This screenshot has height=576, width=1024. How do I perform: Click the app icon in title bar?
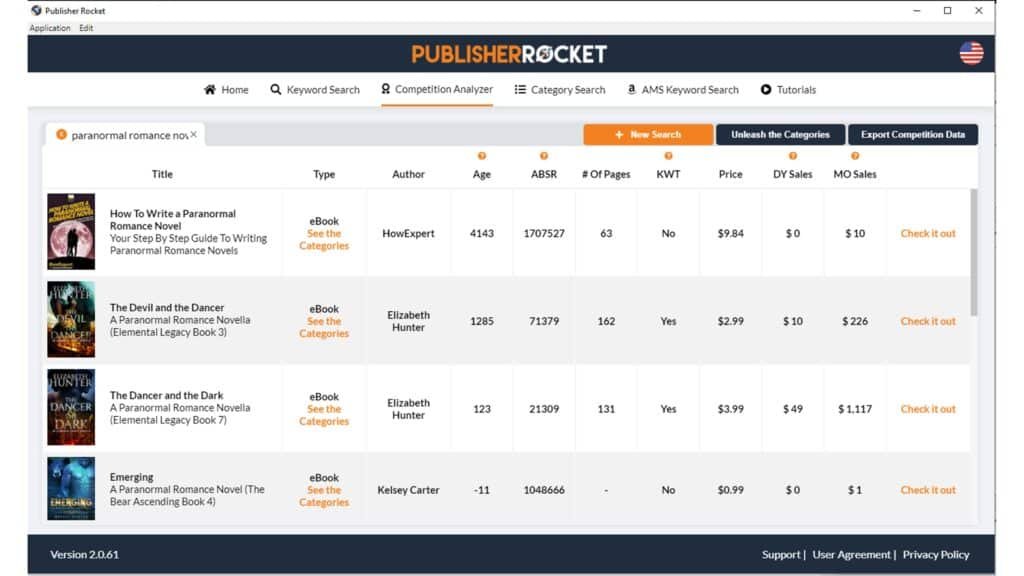coord(37,10)
